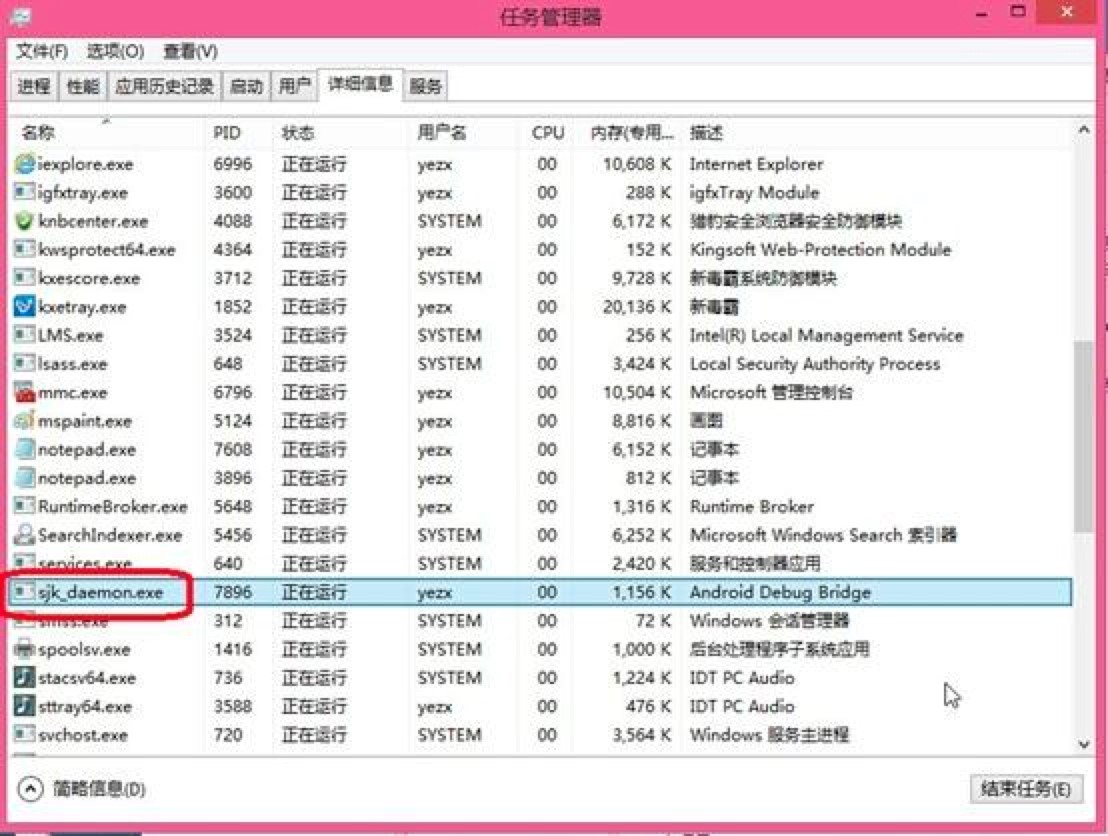Click the igfxtray.exe process icon
Image resolution: width=1108 pixels, height=836 pixels.
click(25, 192)
